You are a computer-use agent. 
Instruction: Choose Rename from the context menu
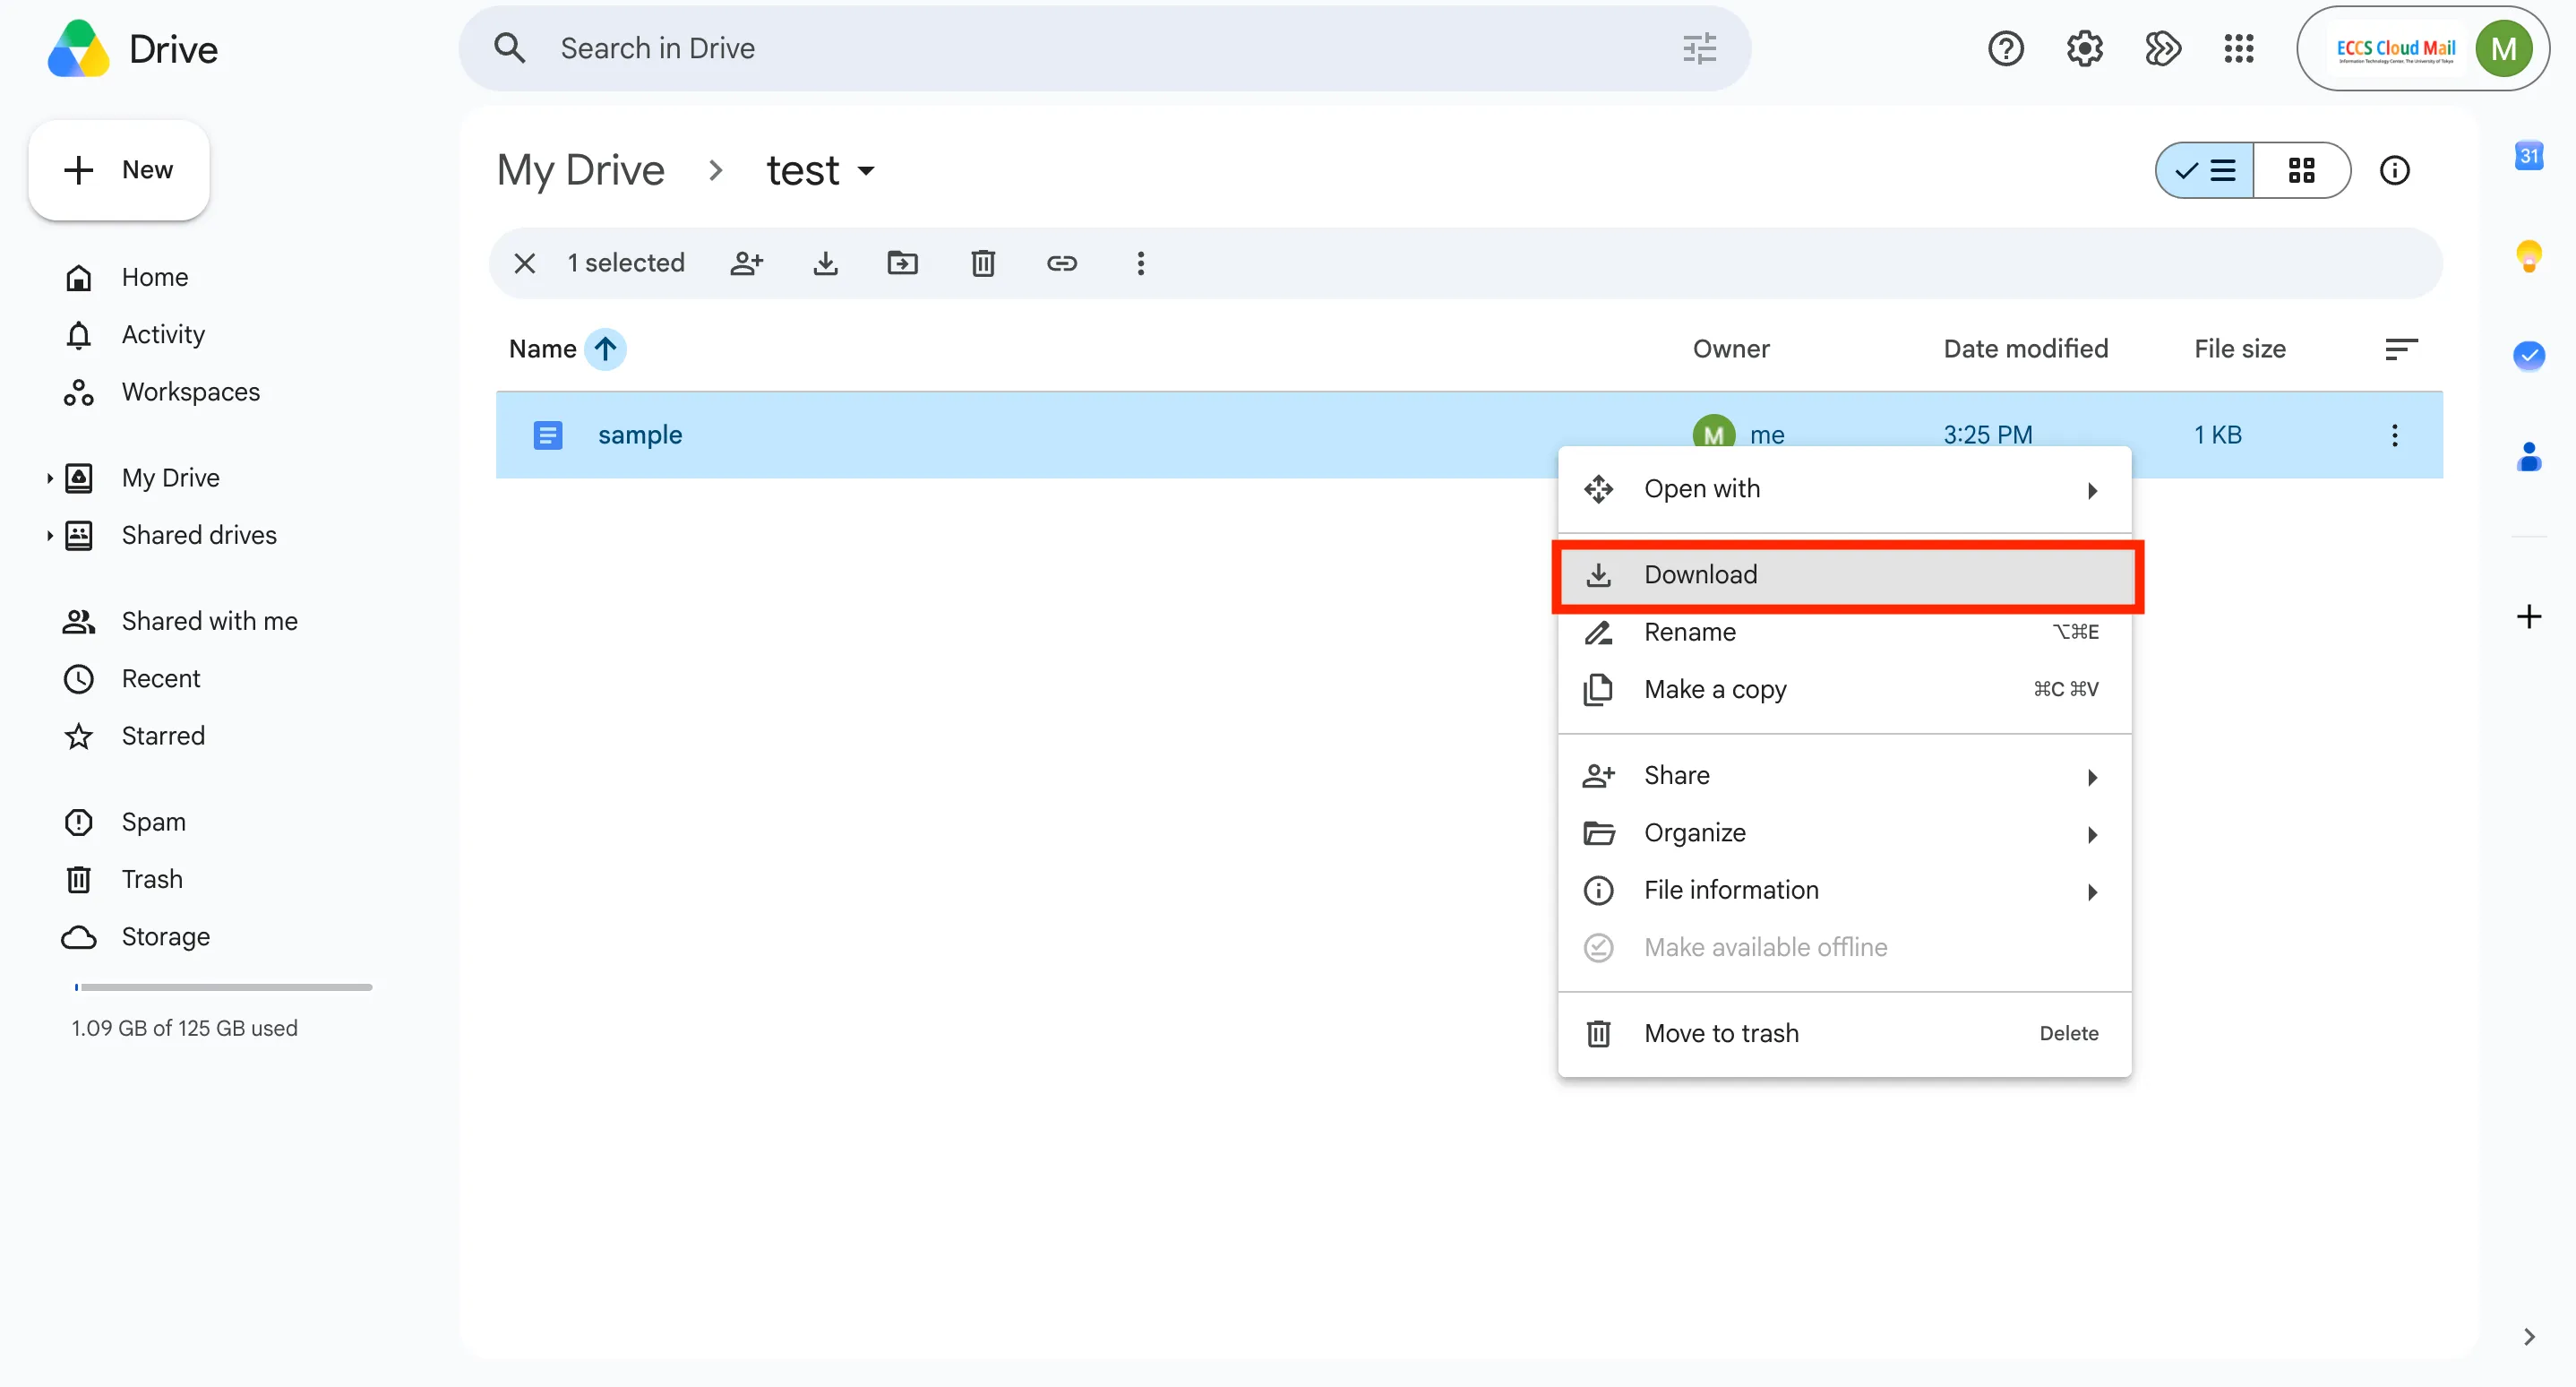pyautogui.click(x=1844, y=632)
